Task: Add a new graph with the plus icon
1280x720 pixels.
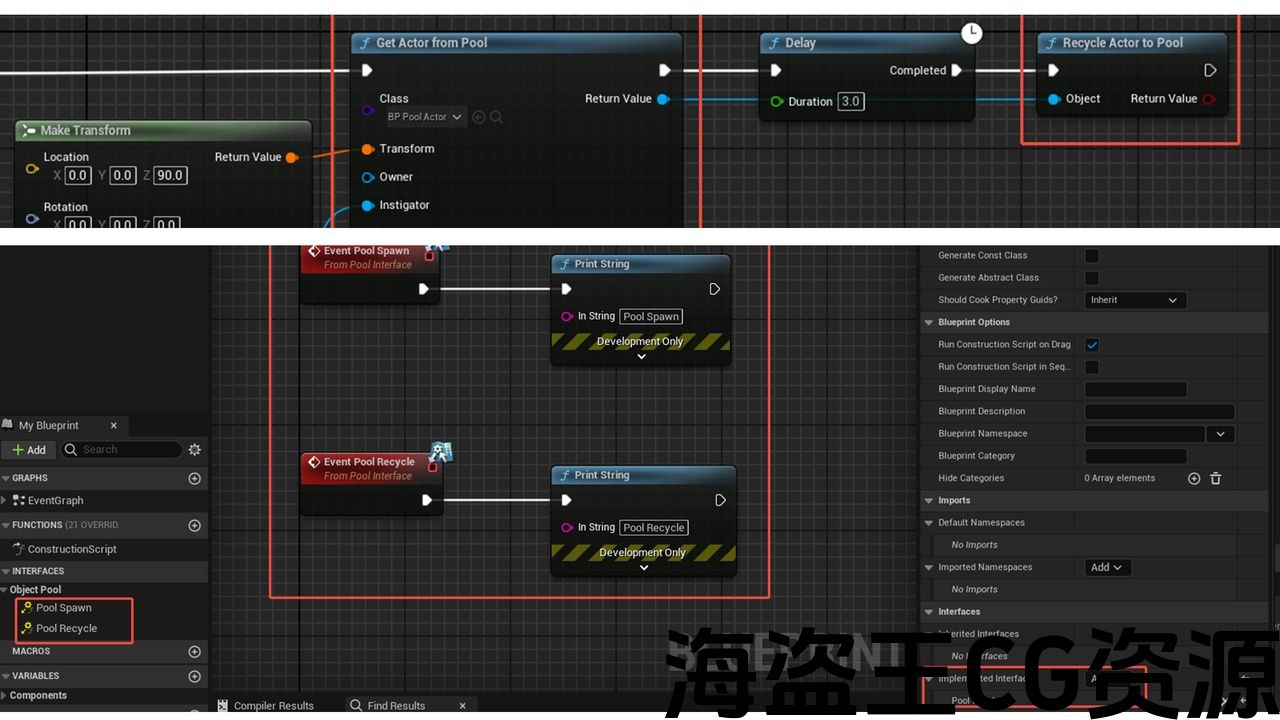Action: tap(194, 479)
